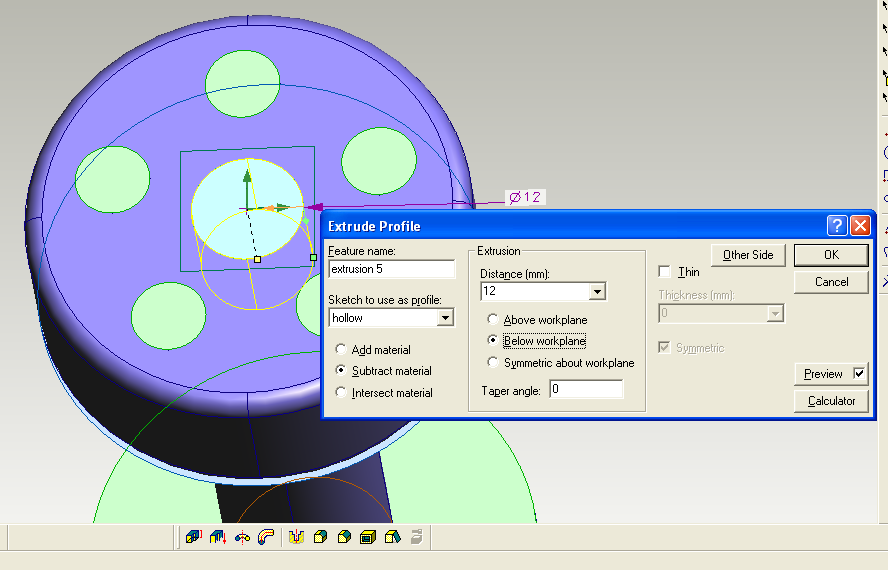
Task: Select the Sweep pipe-shaped tool icon
Action: [266, 537]
